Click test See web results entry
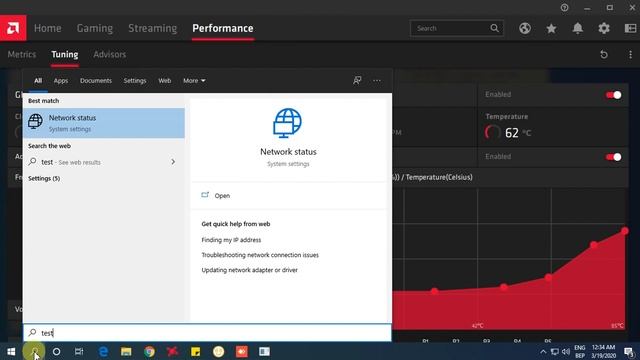This screenshot has height=360, width=640. click(x=104, y=162)
